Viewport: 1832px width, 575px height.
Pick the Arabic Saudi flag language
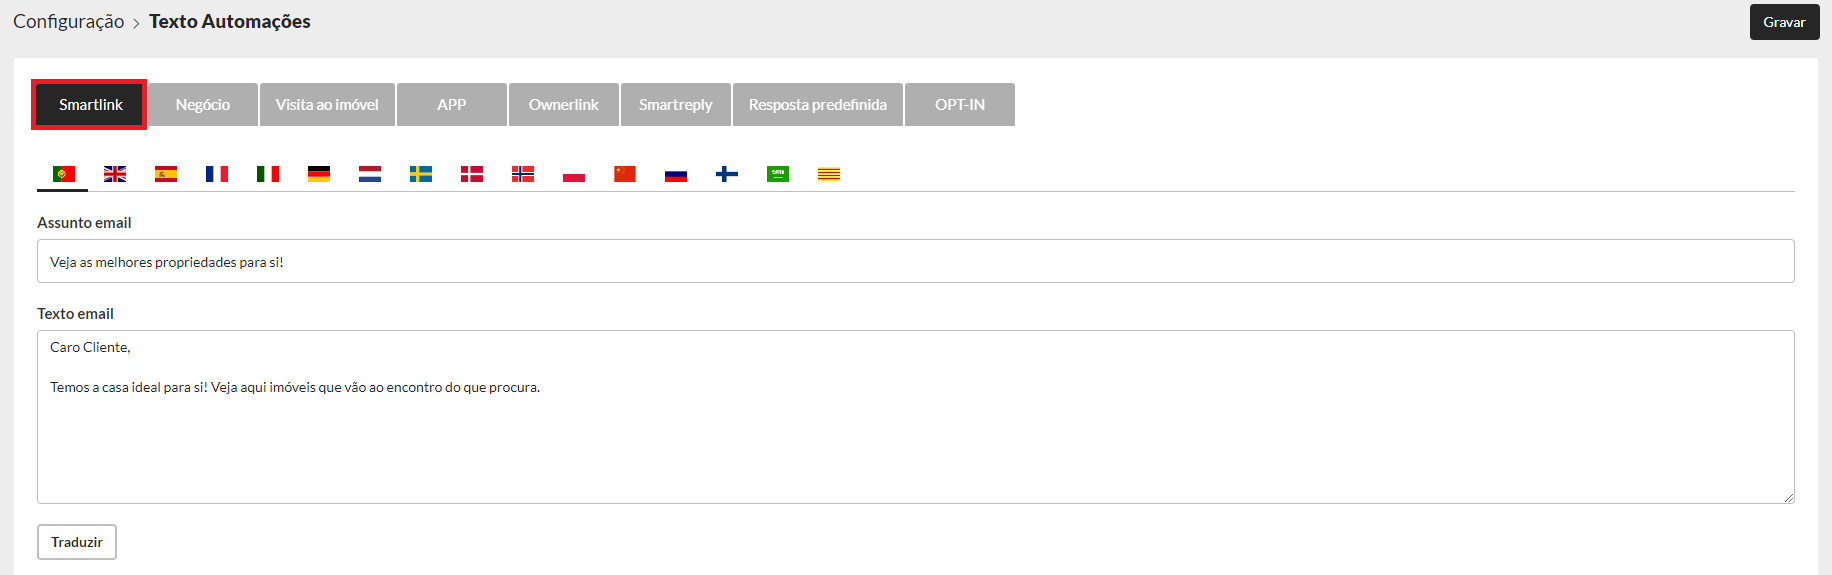click(x=778, y=174)
